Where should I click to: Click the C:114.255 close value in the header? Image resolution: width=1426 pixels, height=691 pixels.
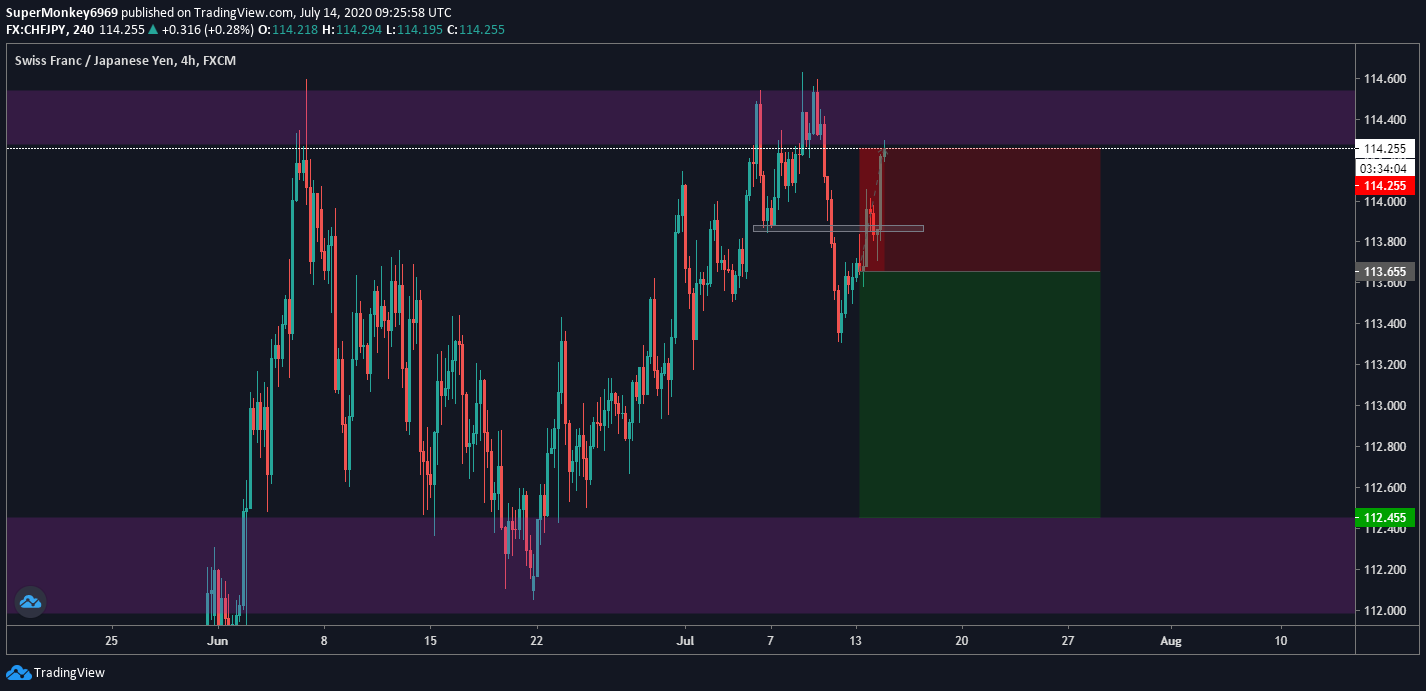pyautogui.click(x=475, y=29)
